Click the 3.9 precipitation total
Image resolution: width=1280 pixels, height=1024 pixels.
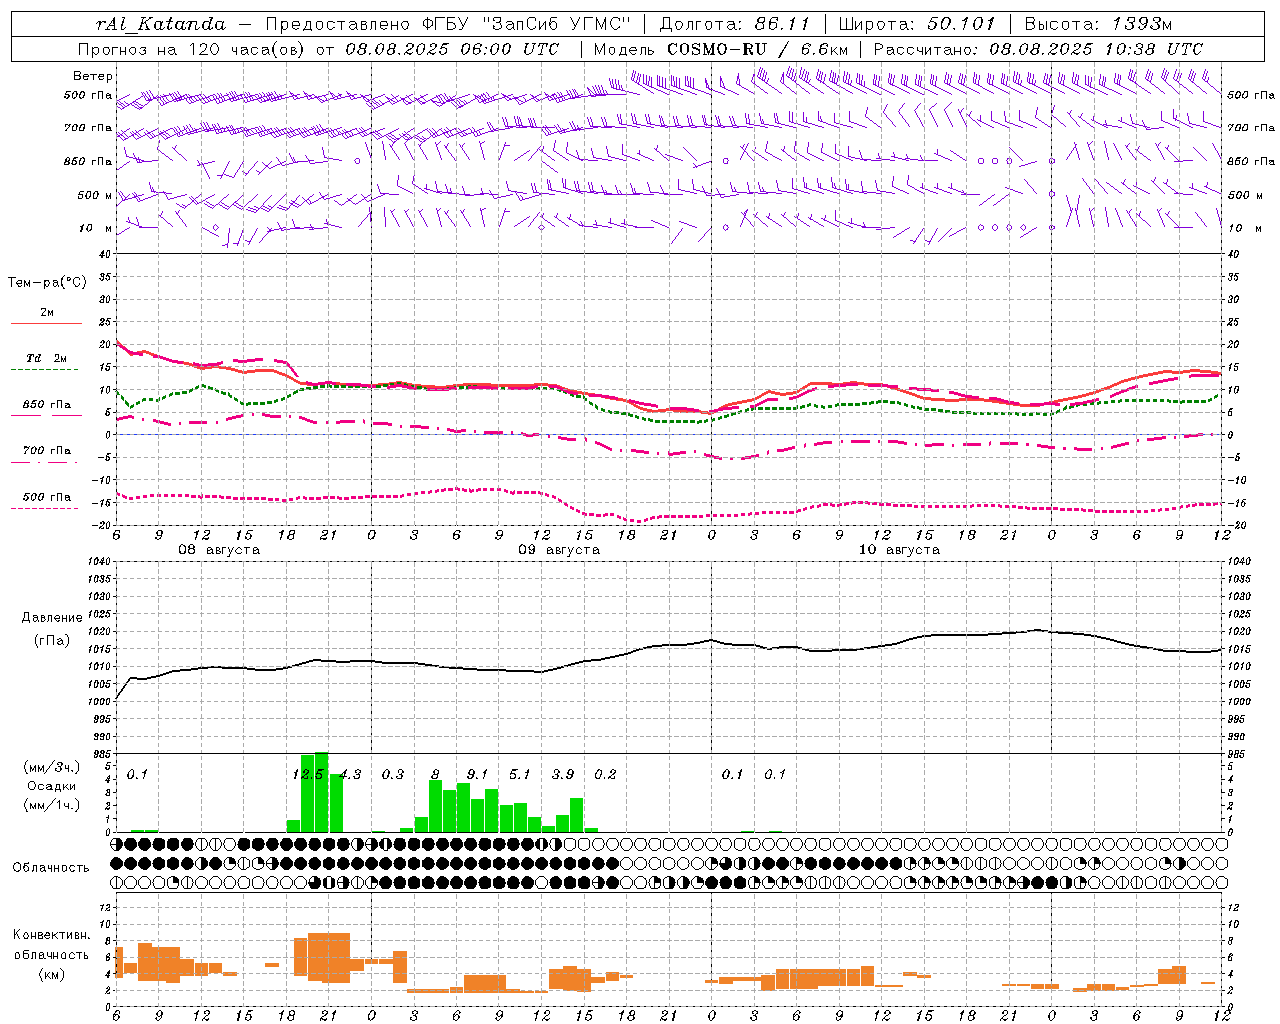pos(563,774)
